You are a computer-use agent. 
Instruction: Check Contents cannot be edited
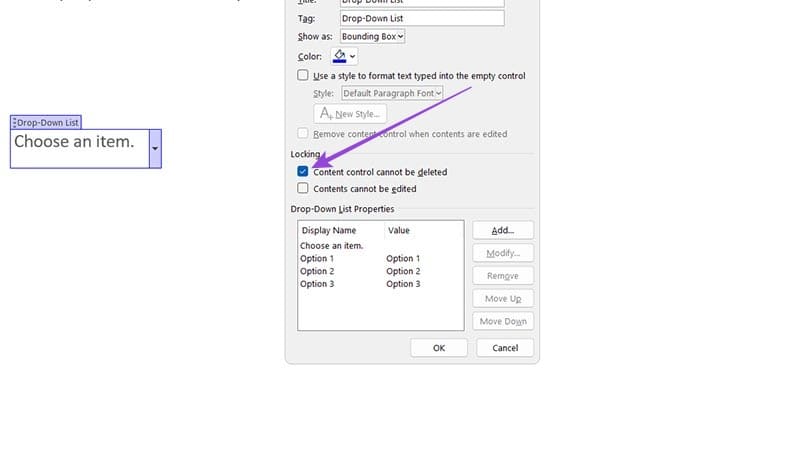(303, 188)
